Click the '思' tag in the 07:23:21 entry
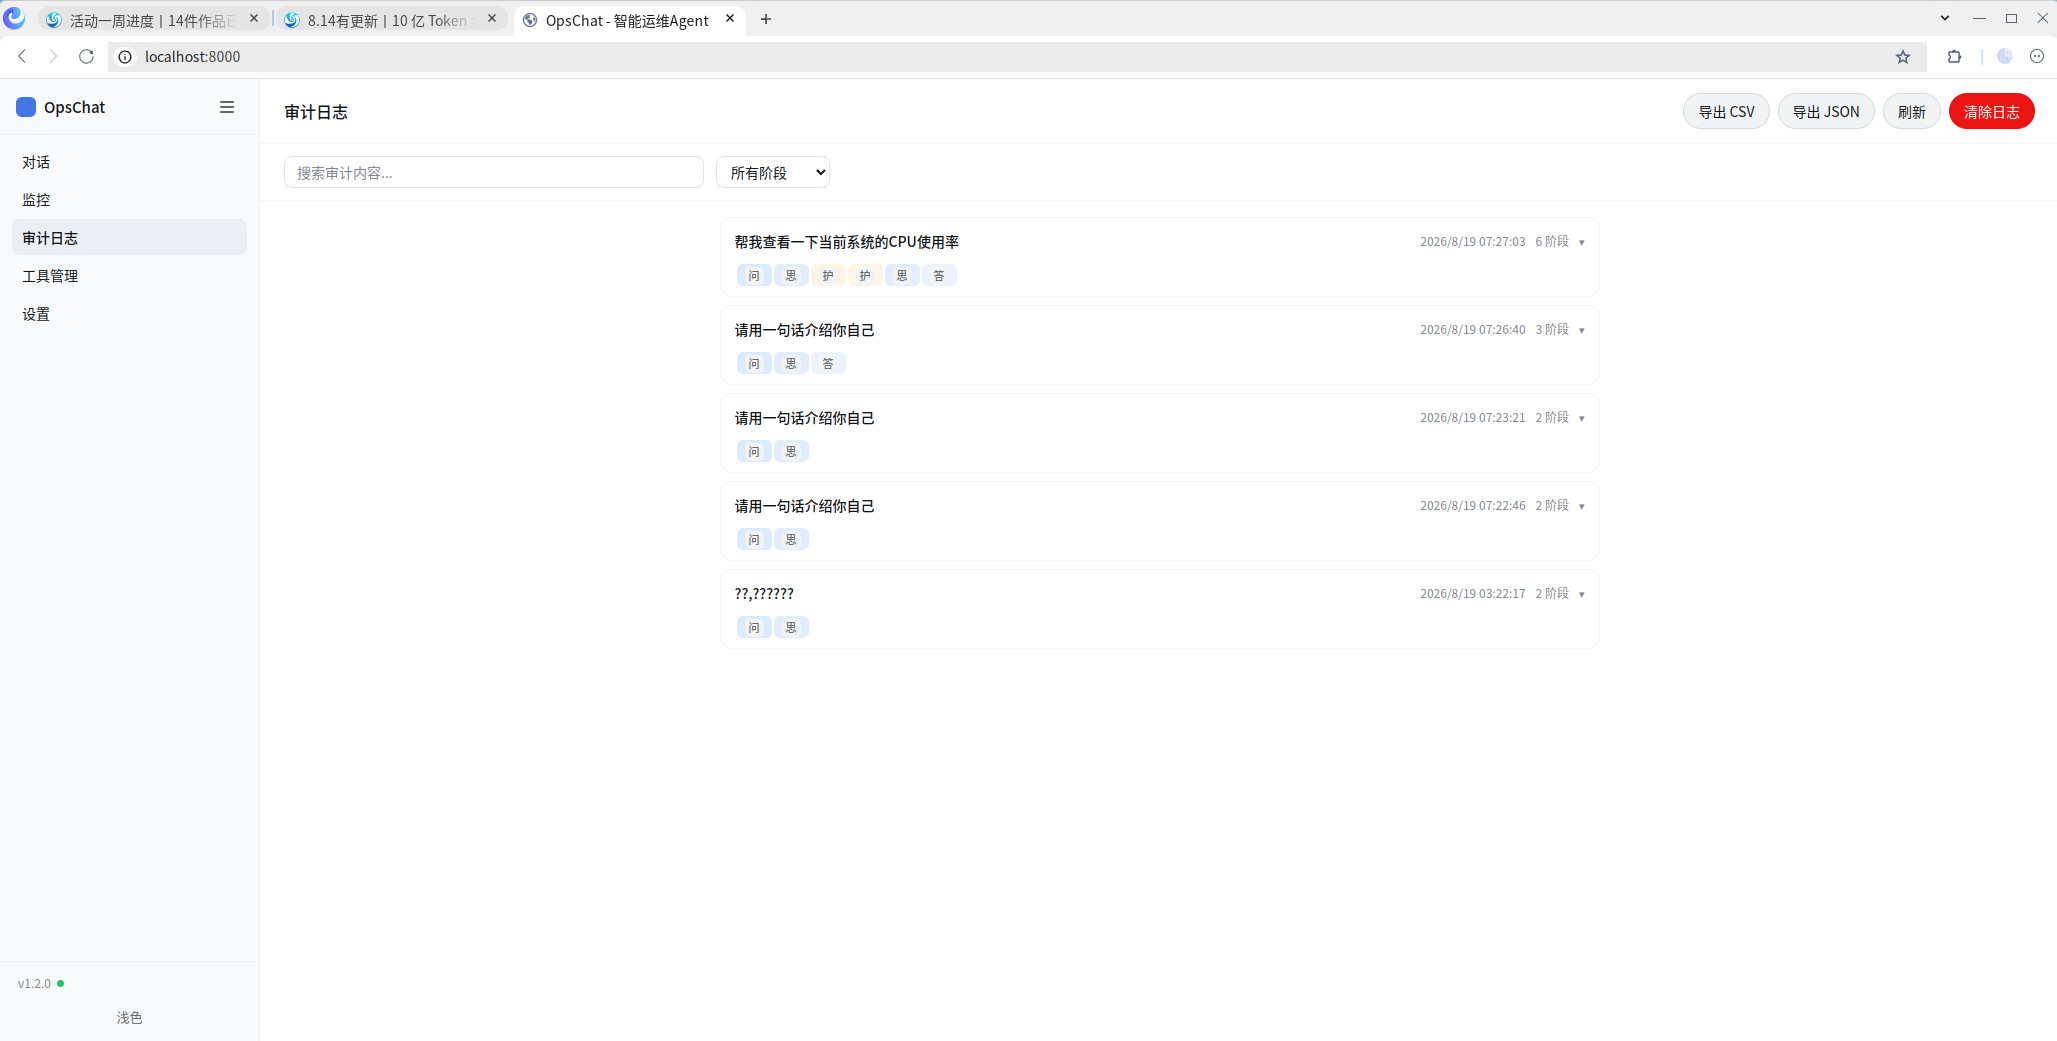 pyautogui.click(x=791, y=452)
